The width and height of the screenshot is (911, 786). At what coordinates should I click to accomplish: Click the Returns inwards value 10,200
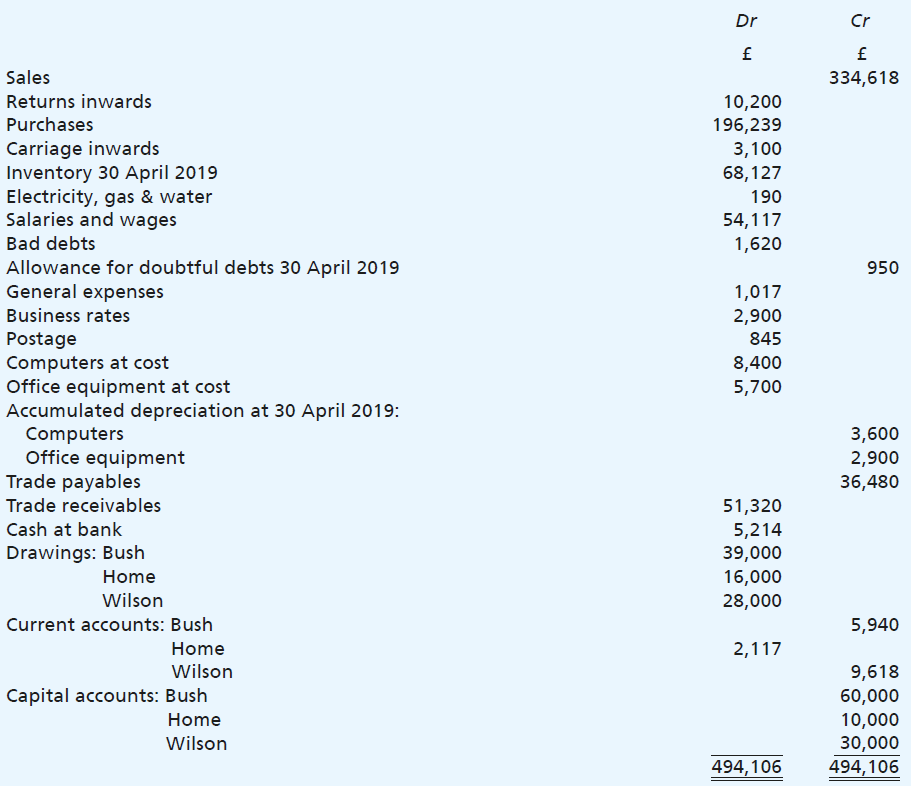(752, 101)
